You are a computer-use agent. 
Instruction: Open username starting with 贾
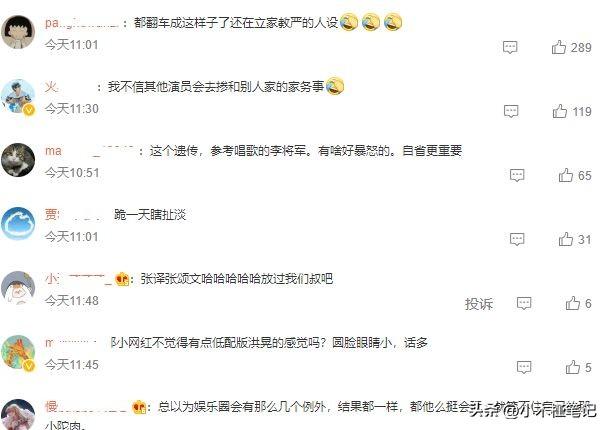coord(74,214)
